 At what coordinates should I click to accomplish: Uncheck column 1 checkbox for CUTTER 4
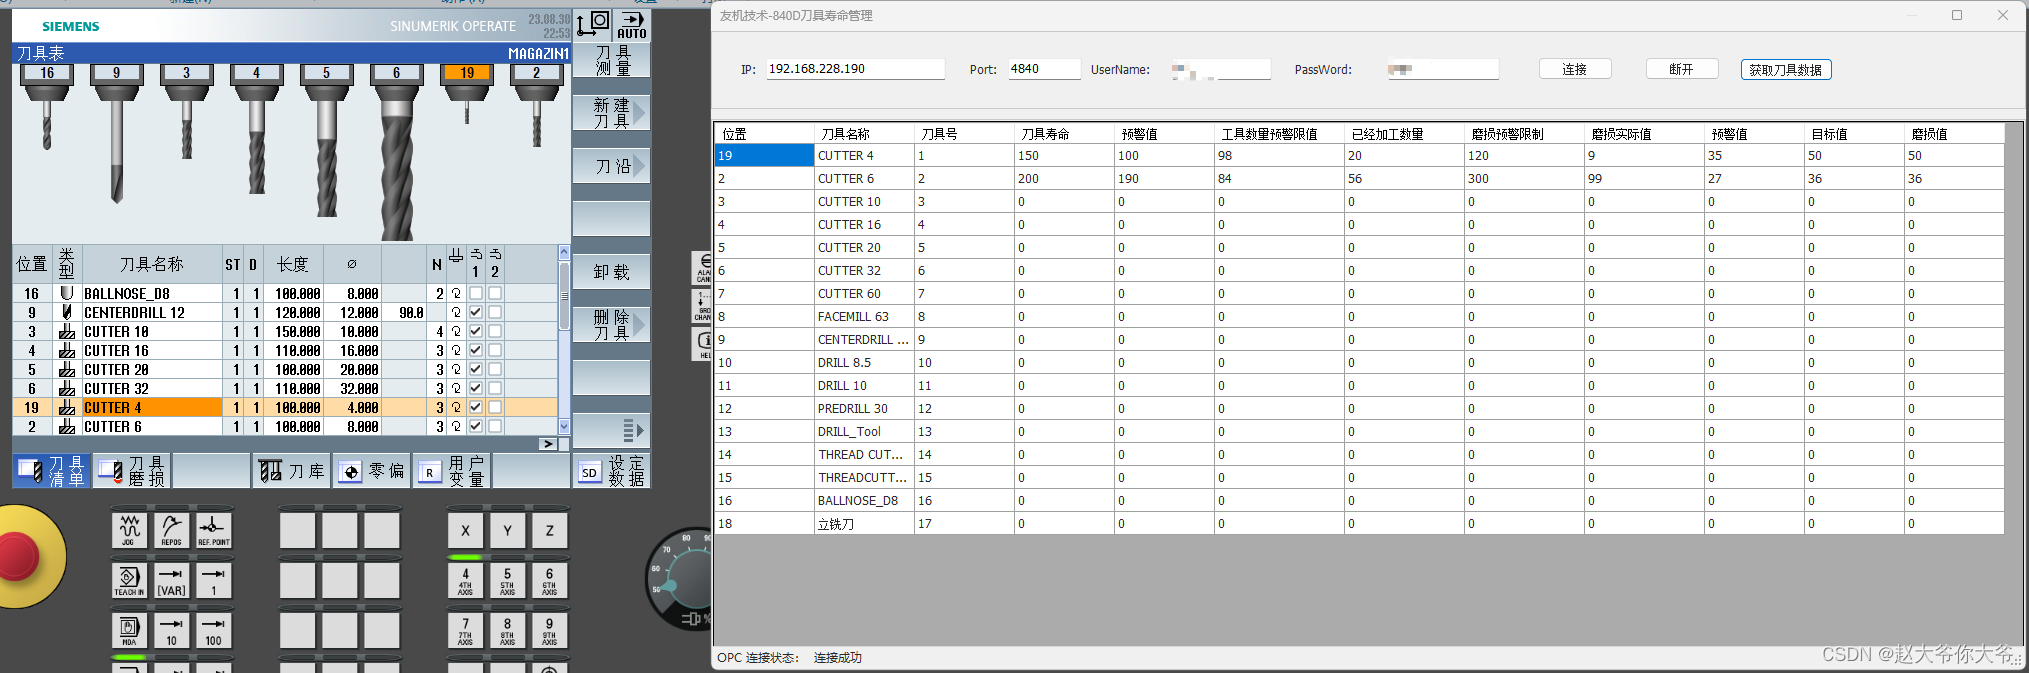click(476, 407)
